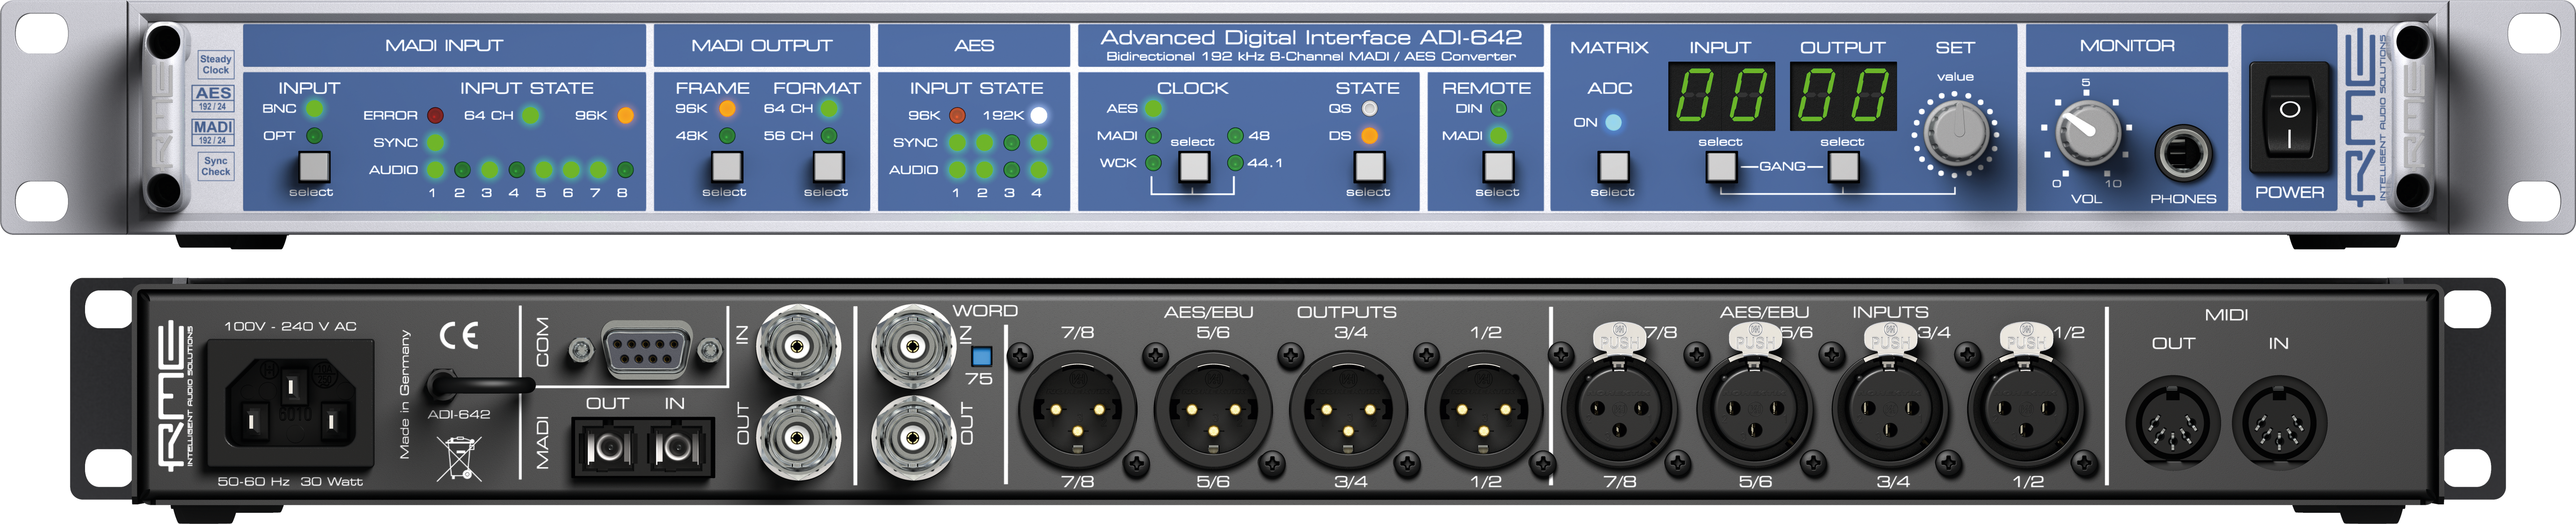Click the MADI input BNC LED
The width and height of the screenshot is (2576, 524).
[x=314, y=108]
